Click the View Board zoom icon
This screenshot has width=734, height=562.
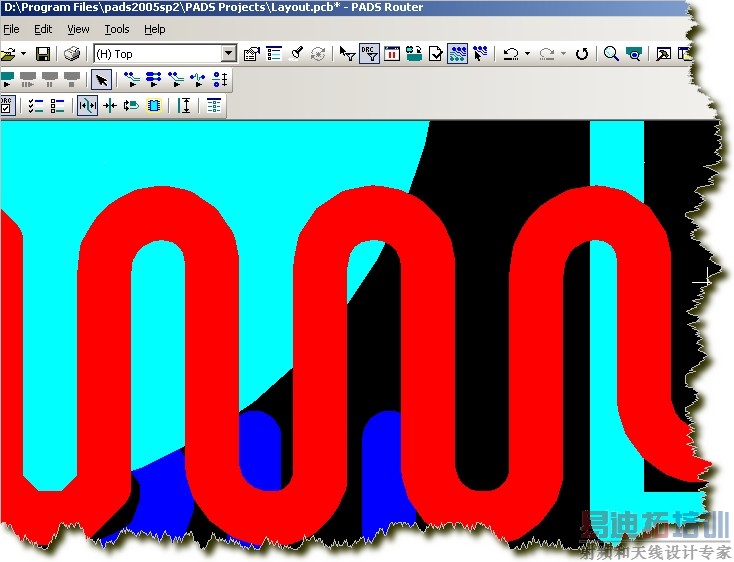(x=634, y=54)
